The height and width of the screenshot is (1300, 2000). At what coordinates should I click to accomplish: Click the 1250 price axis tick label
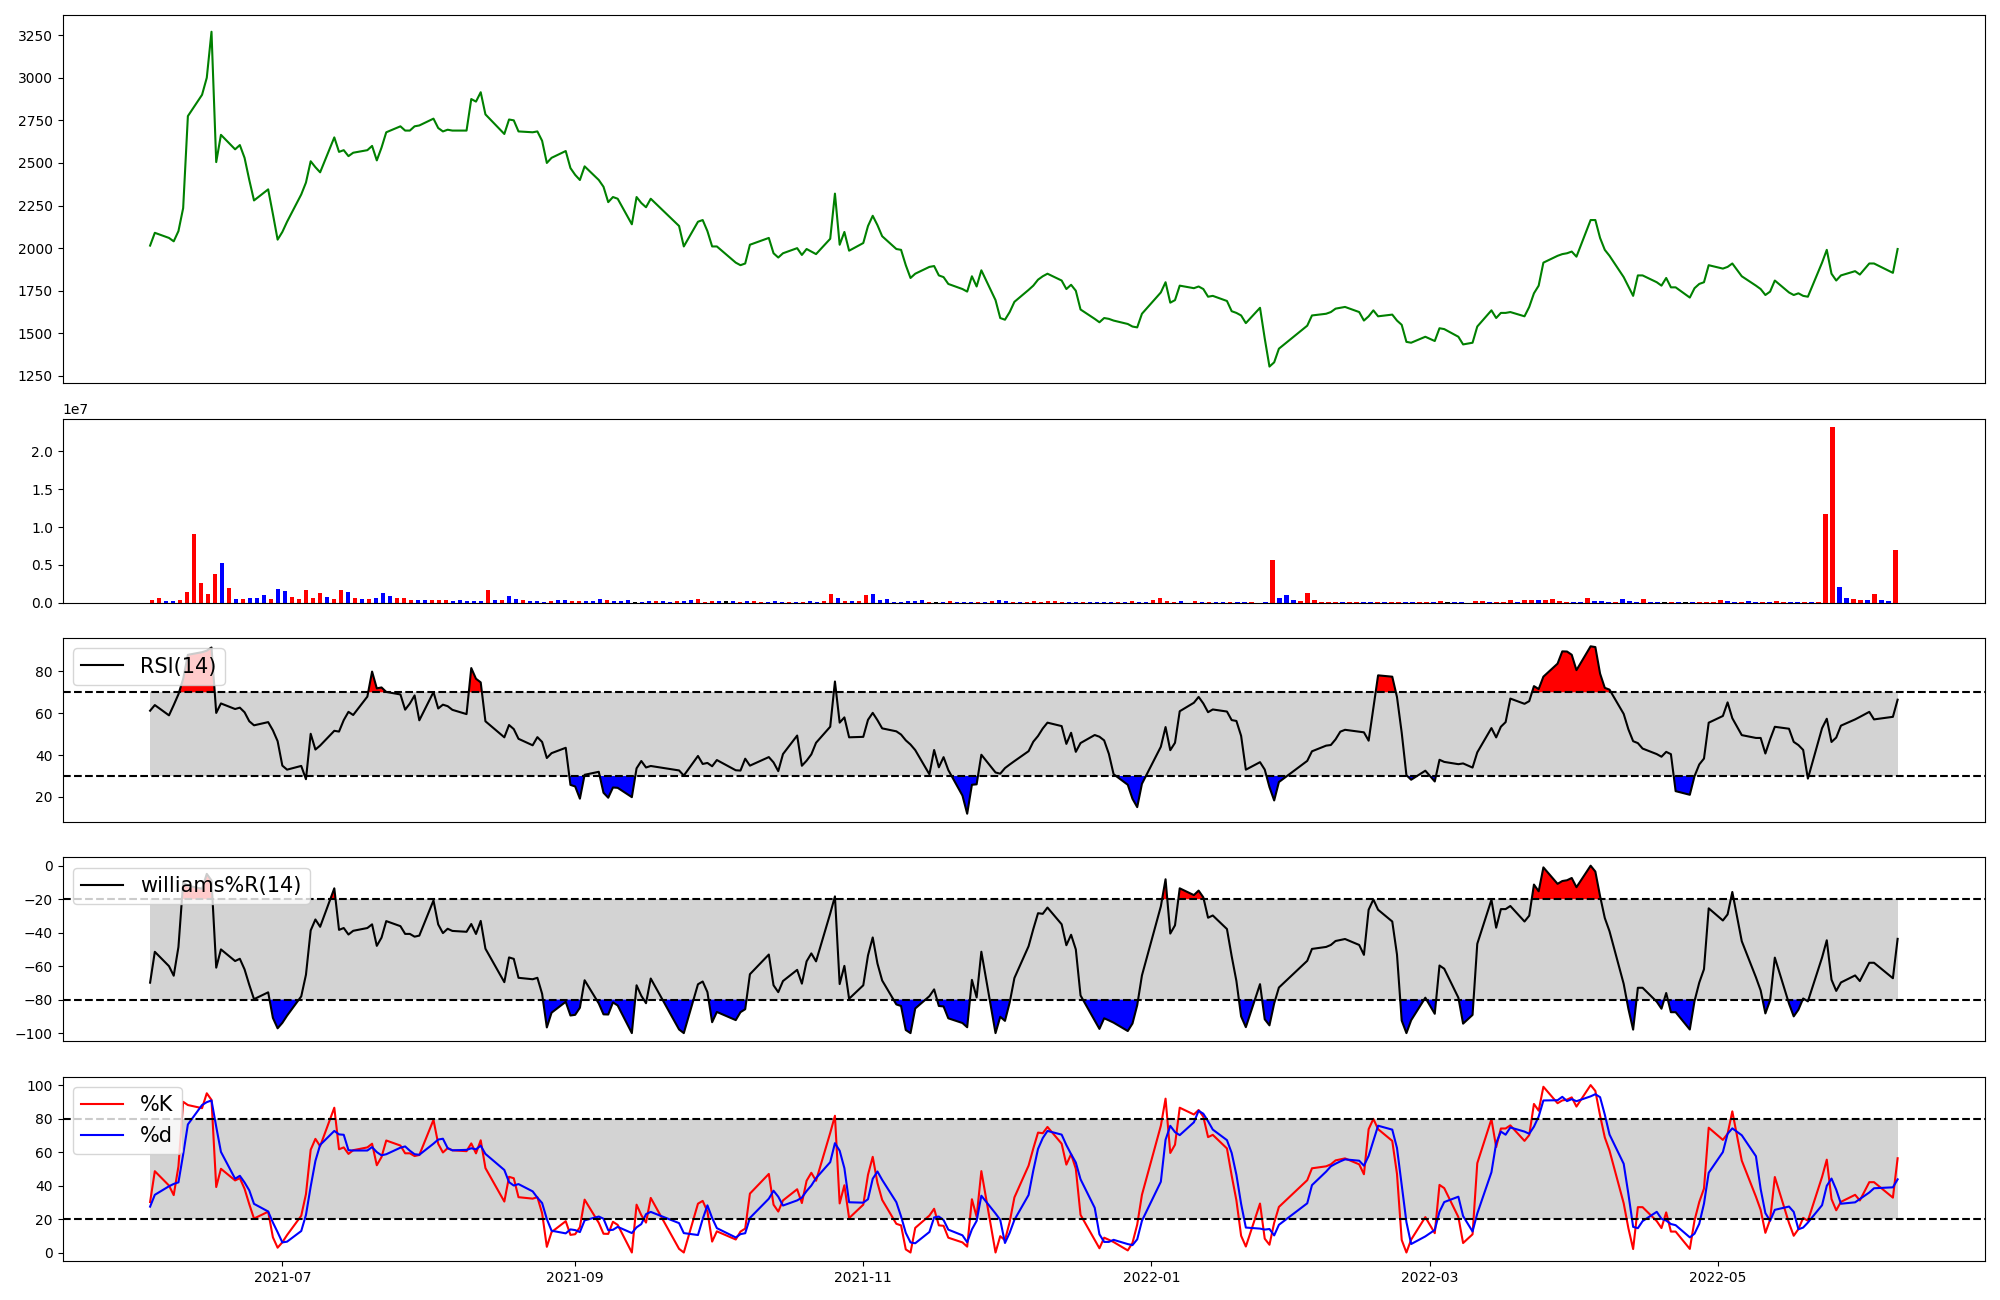pyautogui.click(x=35, y=377)
